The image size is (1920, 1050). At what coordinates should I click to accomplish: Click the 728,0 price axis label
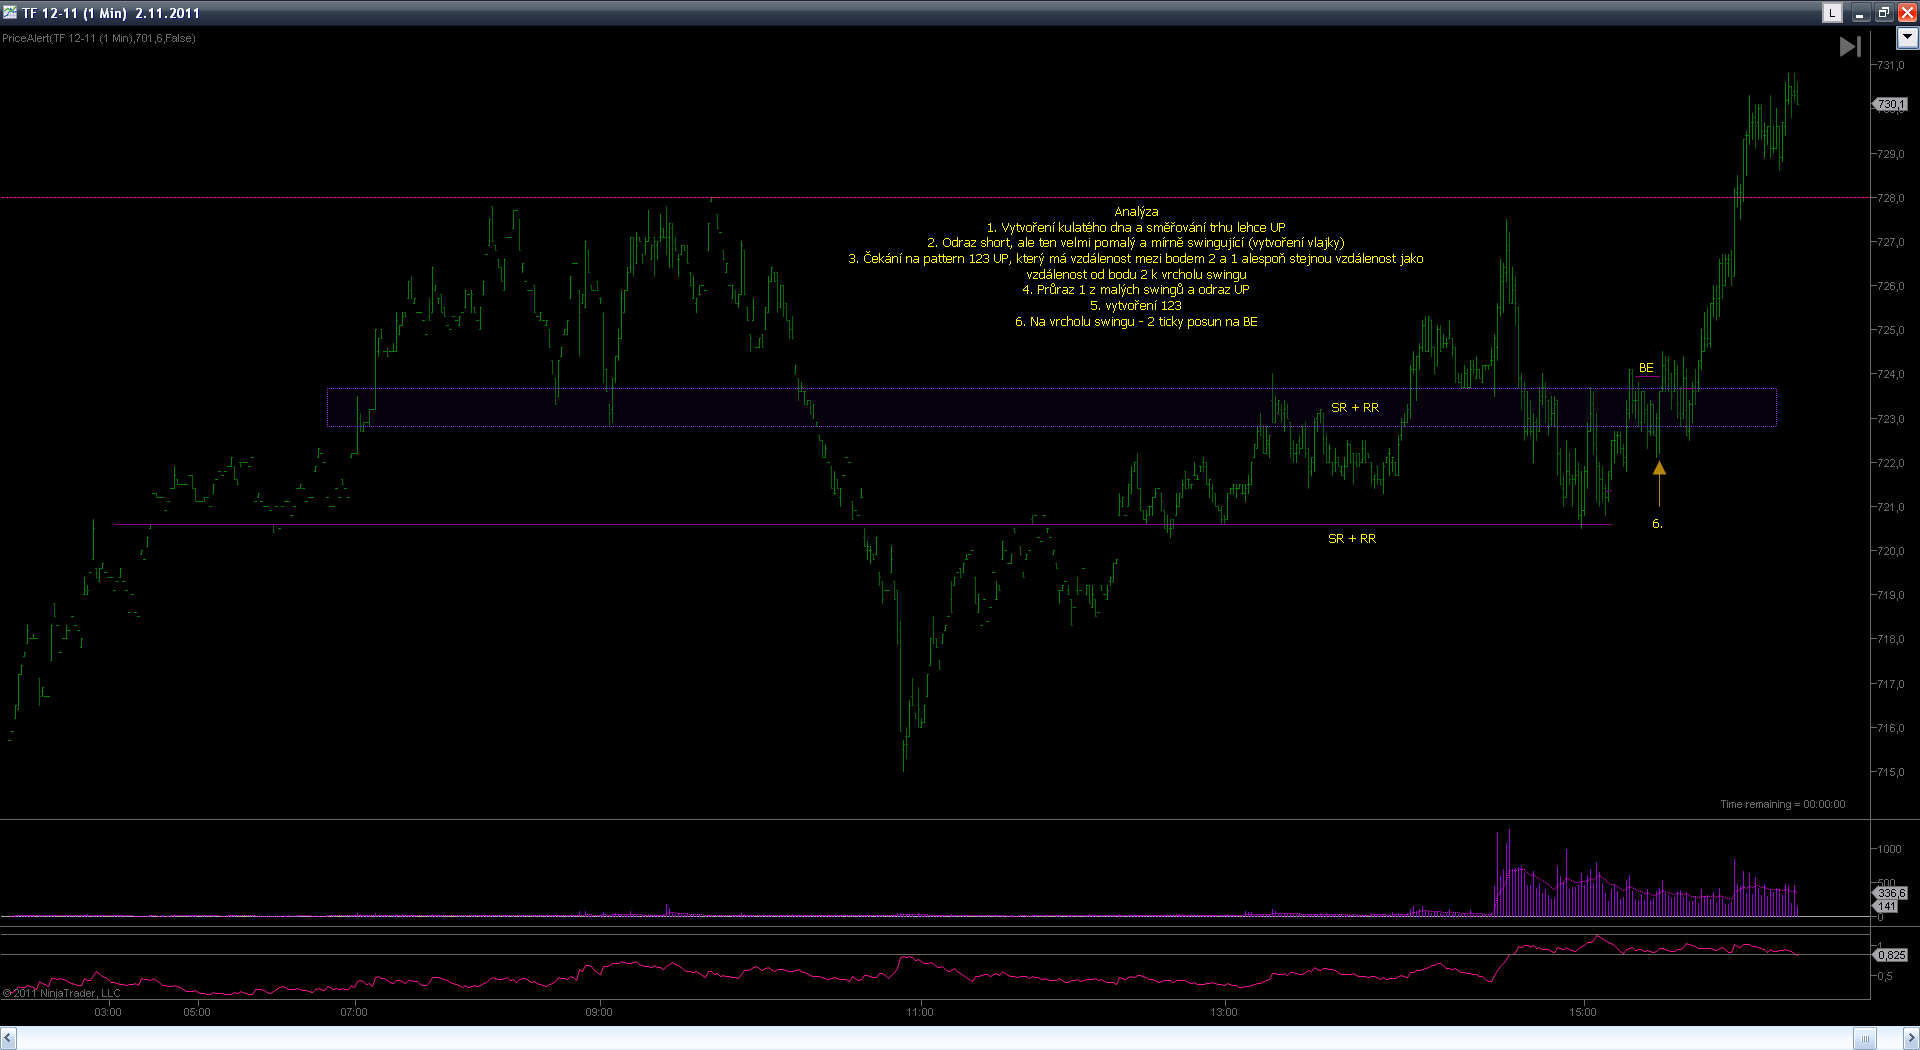tap(1891, 198)
